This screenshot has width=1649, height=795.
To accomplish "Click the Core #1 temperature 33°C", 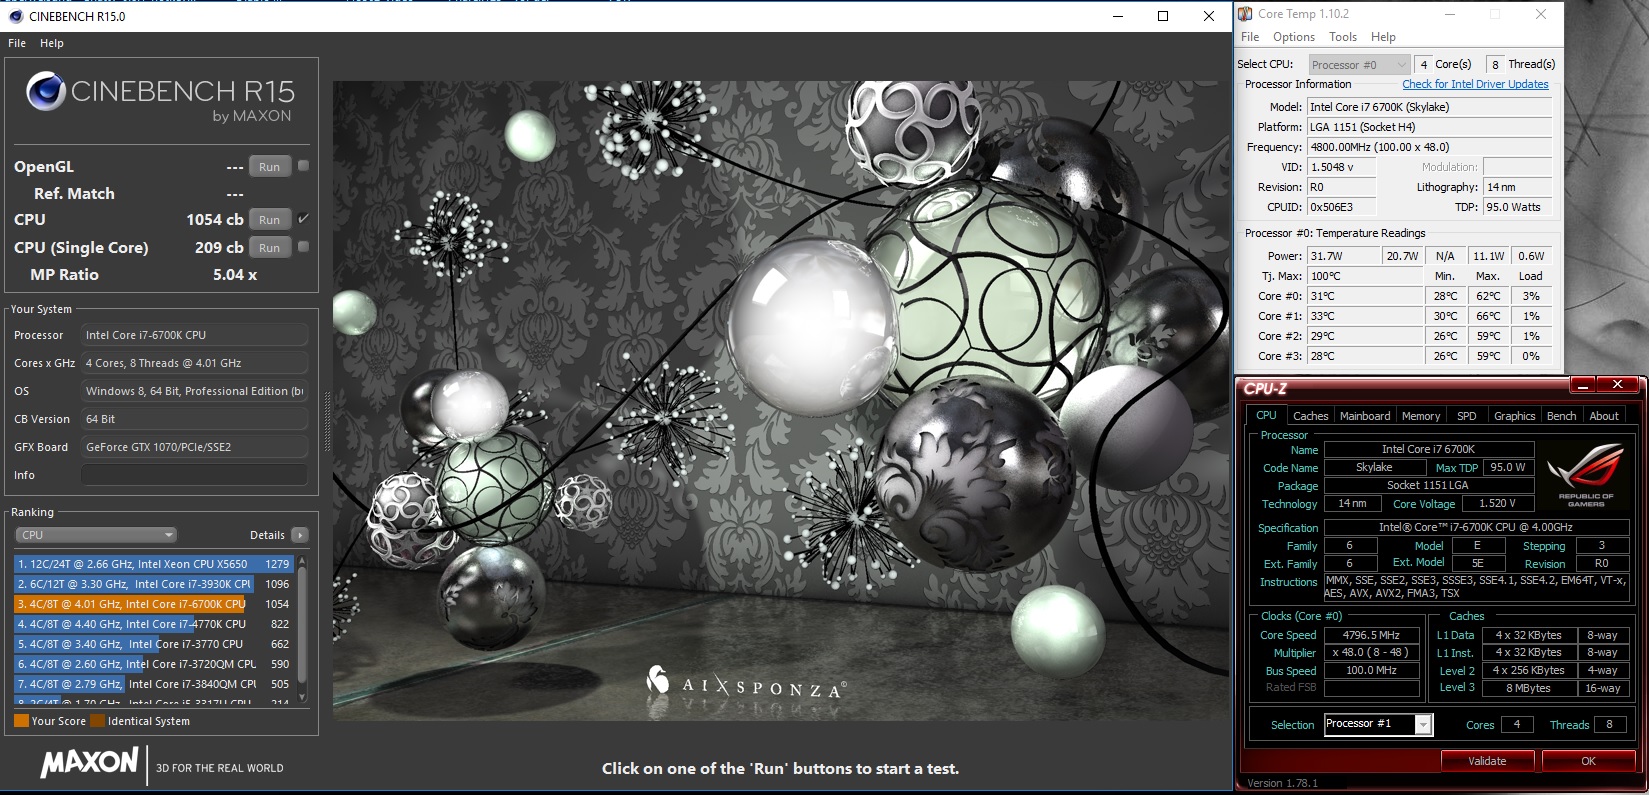I will [x=1364, y=316].
